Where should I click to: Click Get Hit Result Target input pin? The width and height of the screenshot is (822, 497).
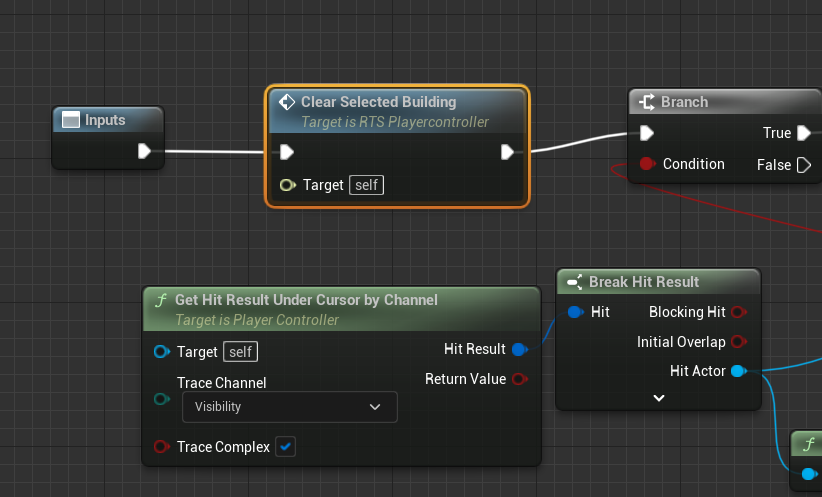(x=161, y=351)
